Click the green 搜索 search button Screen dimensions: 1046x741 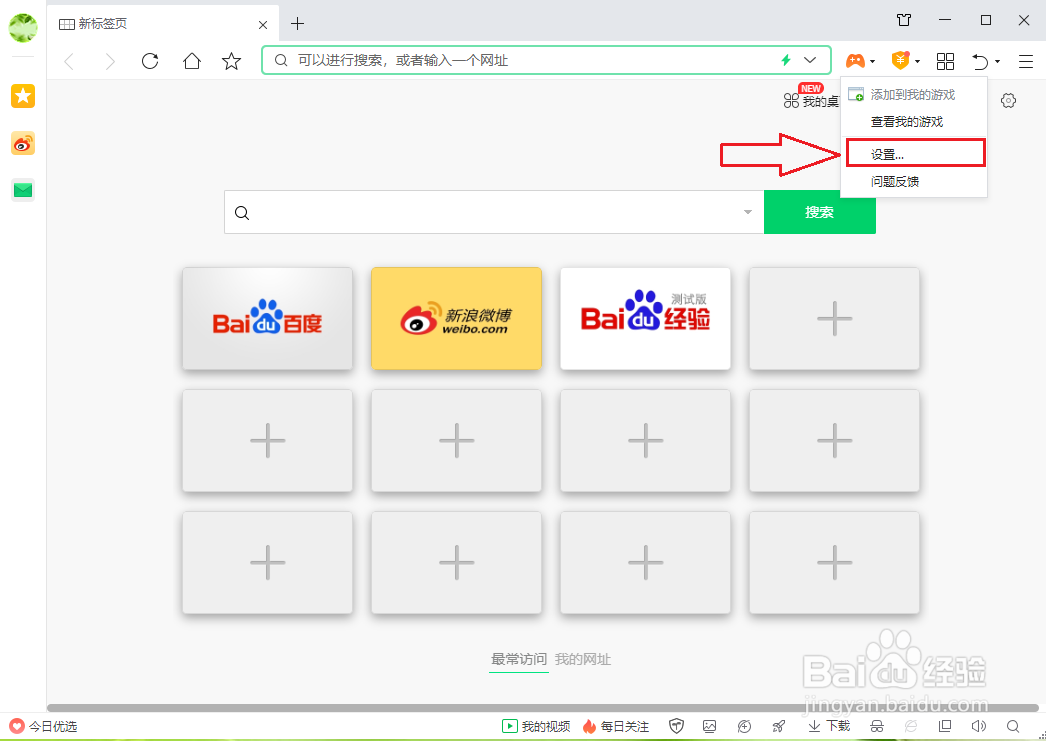pos(819,212)
